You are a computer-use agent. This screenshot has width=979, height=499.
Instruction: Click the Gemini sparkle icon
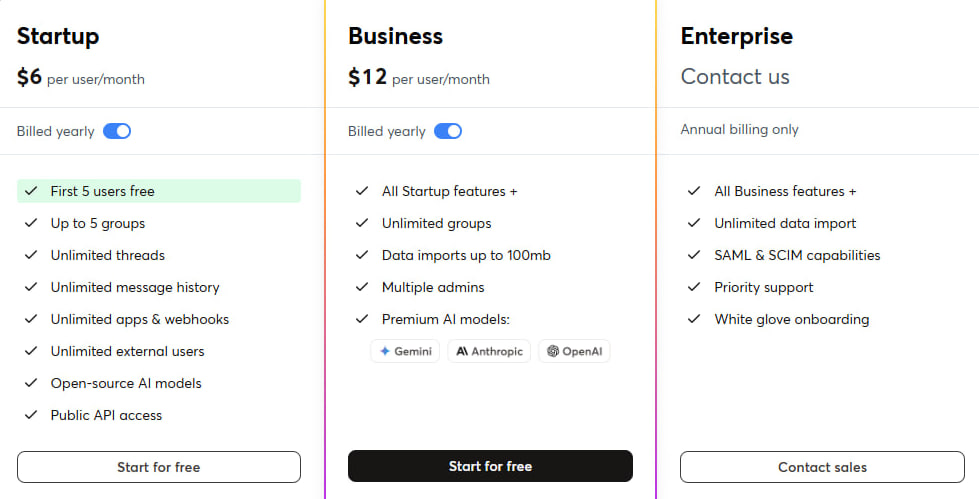click(x=385, y=352)
